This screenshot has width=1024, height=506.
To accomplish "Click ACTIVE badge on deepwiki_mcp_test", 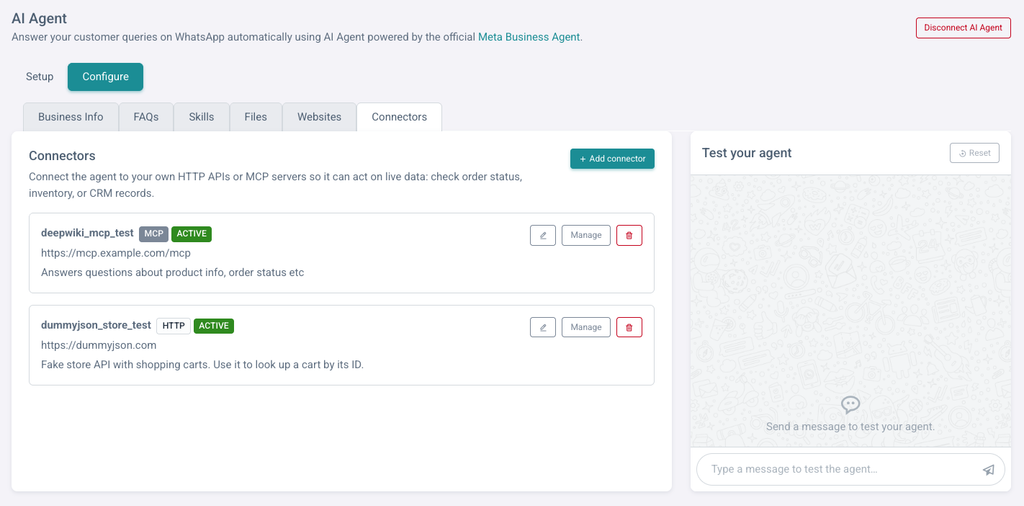I will (x=192, y=234).
